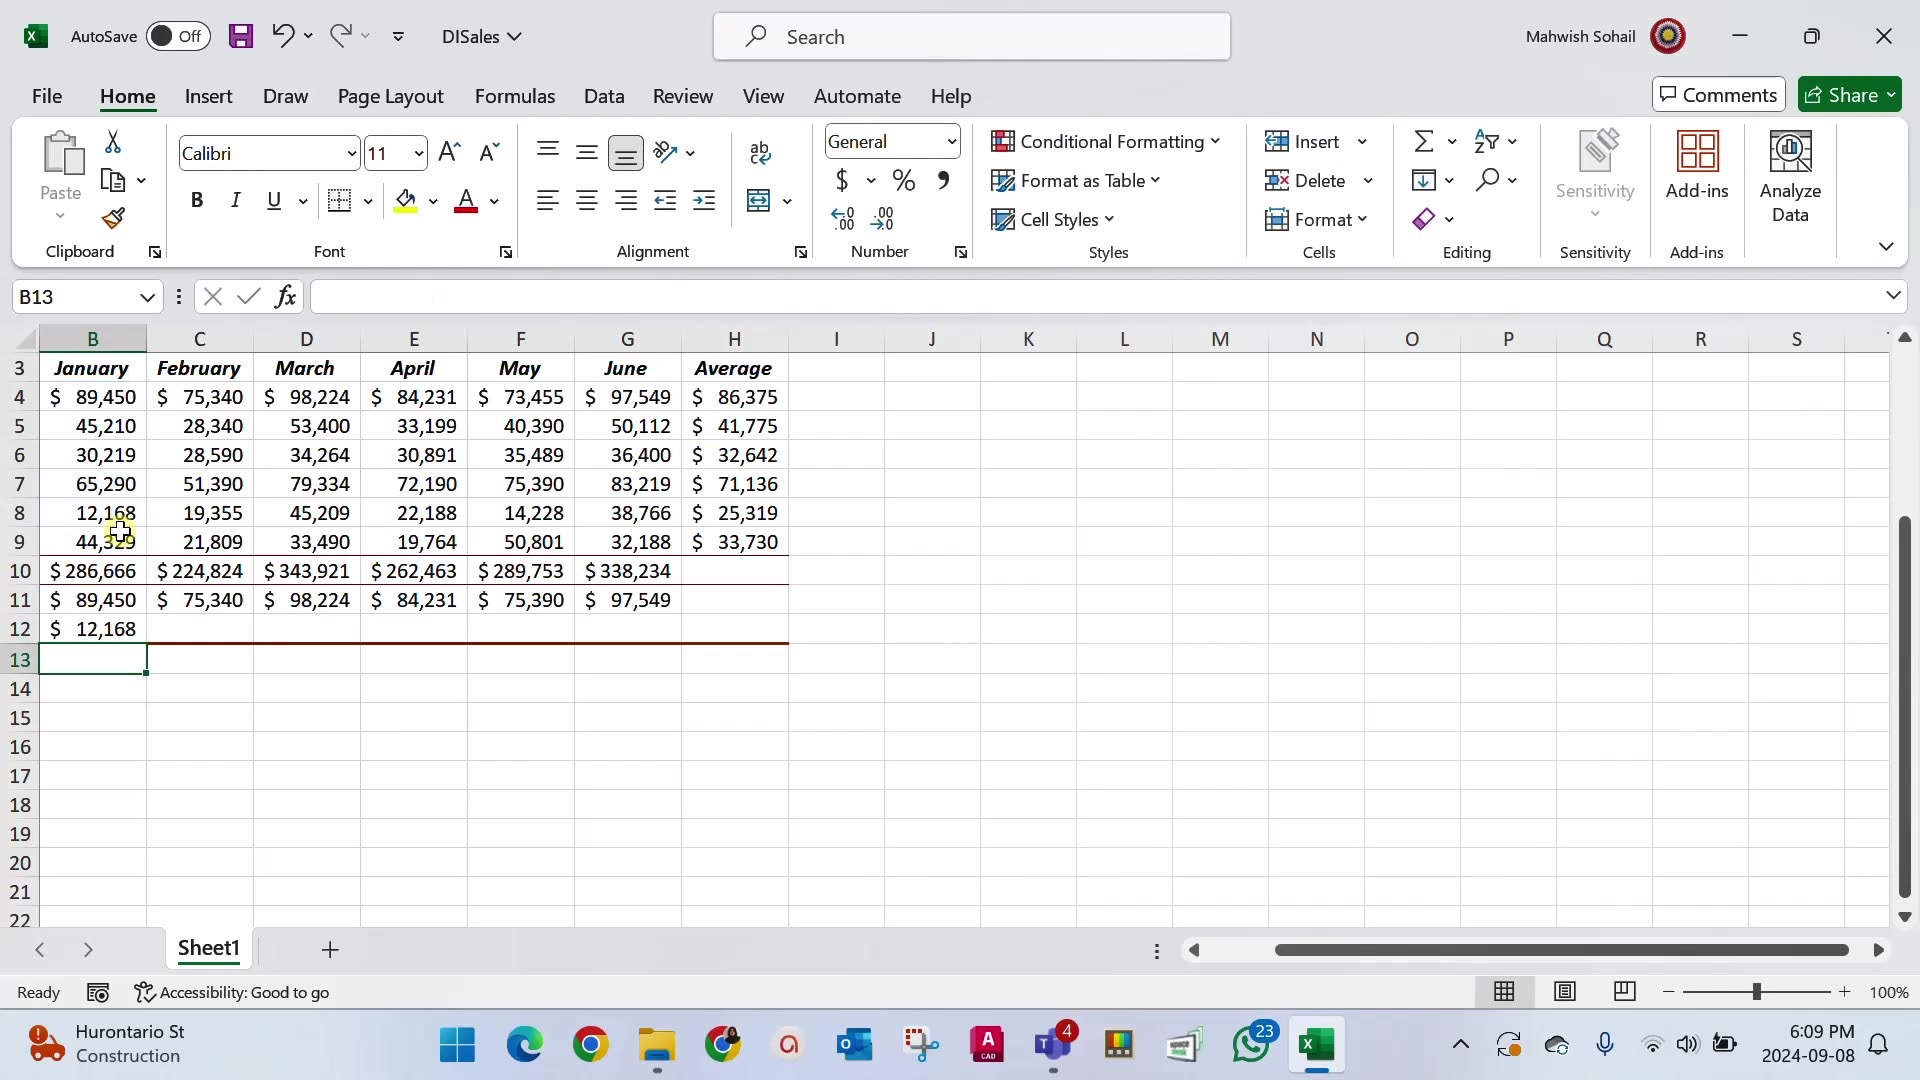
Task: Add a new sheet with the plus button
Action: [330, 949]
